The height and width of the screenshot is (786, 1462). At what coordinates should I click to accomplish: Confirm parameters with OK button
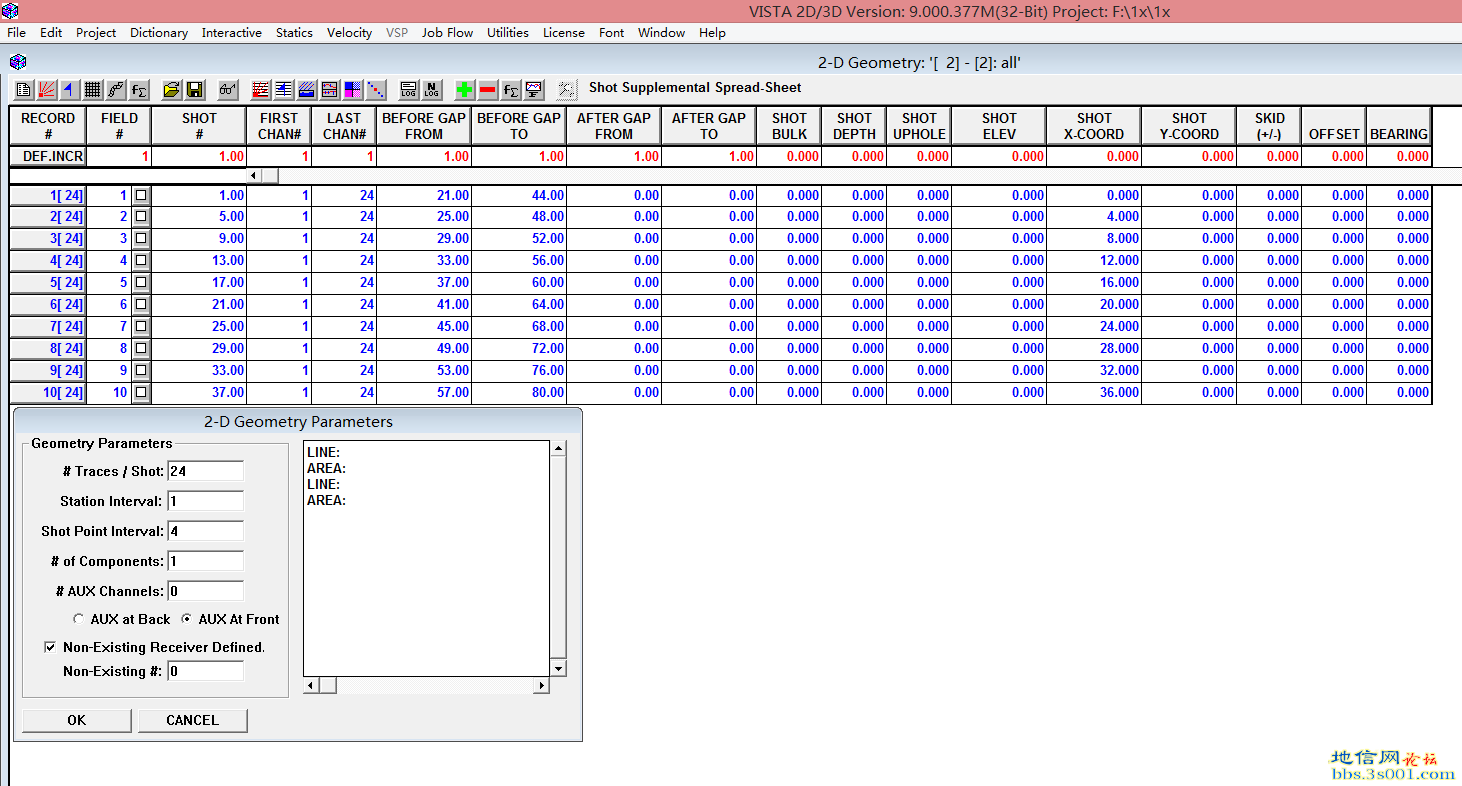coord(77,720)
